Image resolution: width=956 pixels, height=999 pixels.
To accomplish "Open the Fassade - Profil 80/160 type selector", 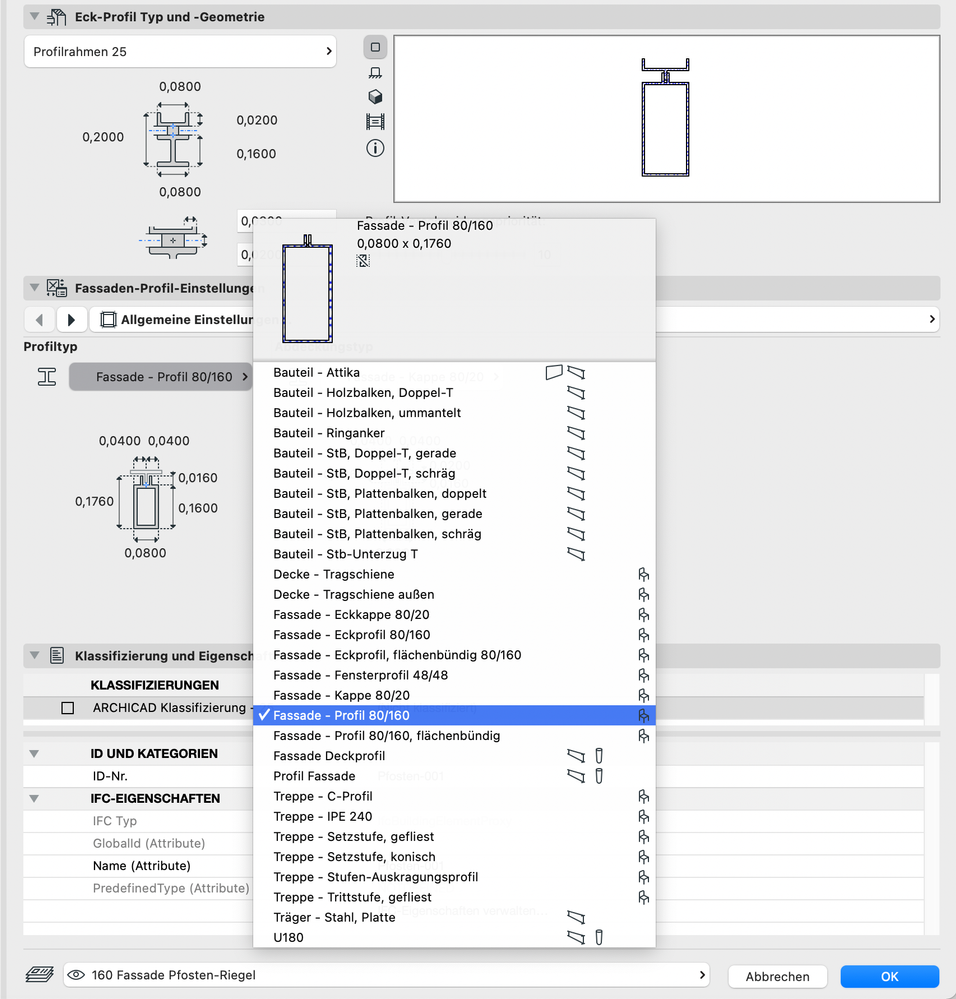I will [x=161, y=377].
